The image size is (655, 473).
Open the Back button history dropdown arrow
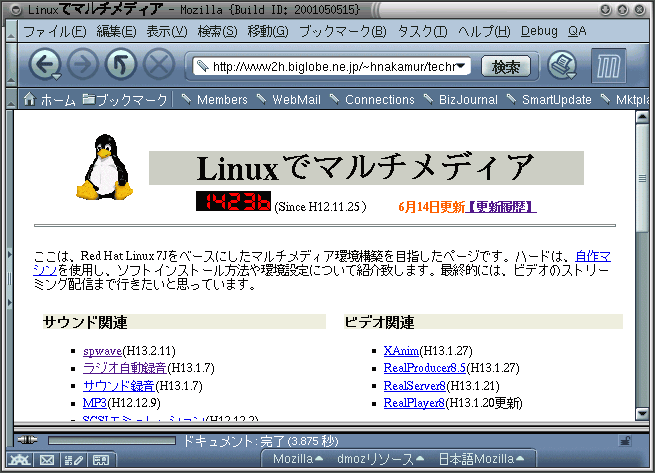click(56, 76)
